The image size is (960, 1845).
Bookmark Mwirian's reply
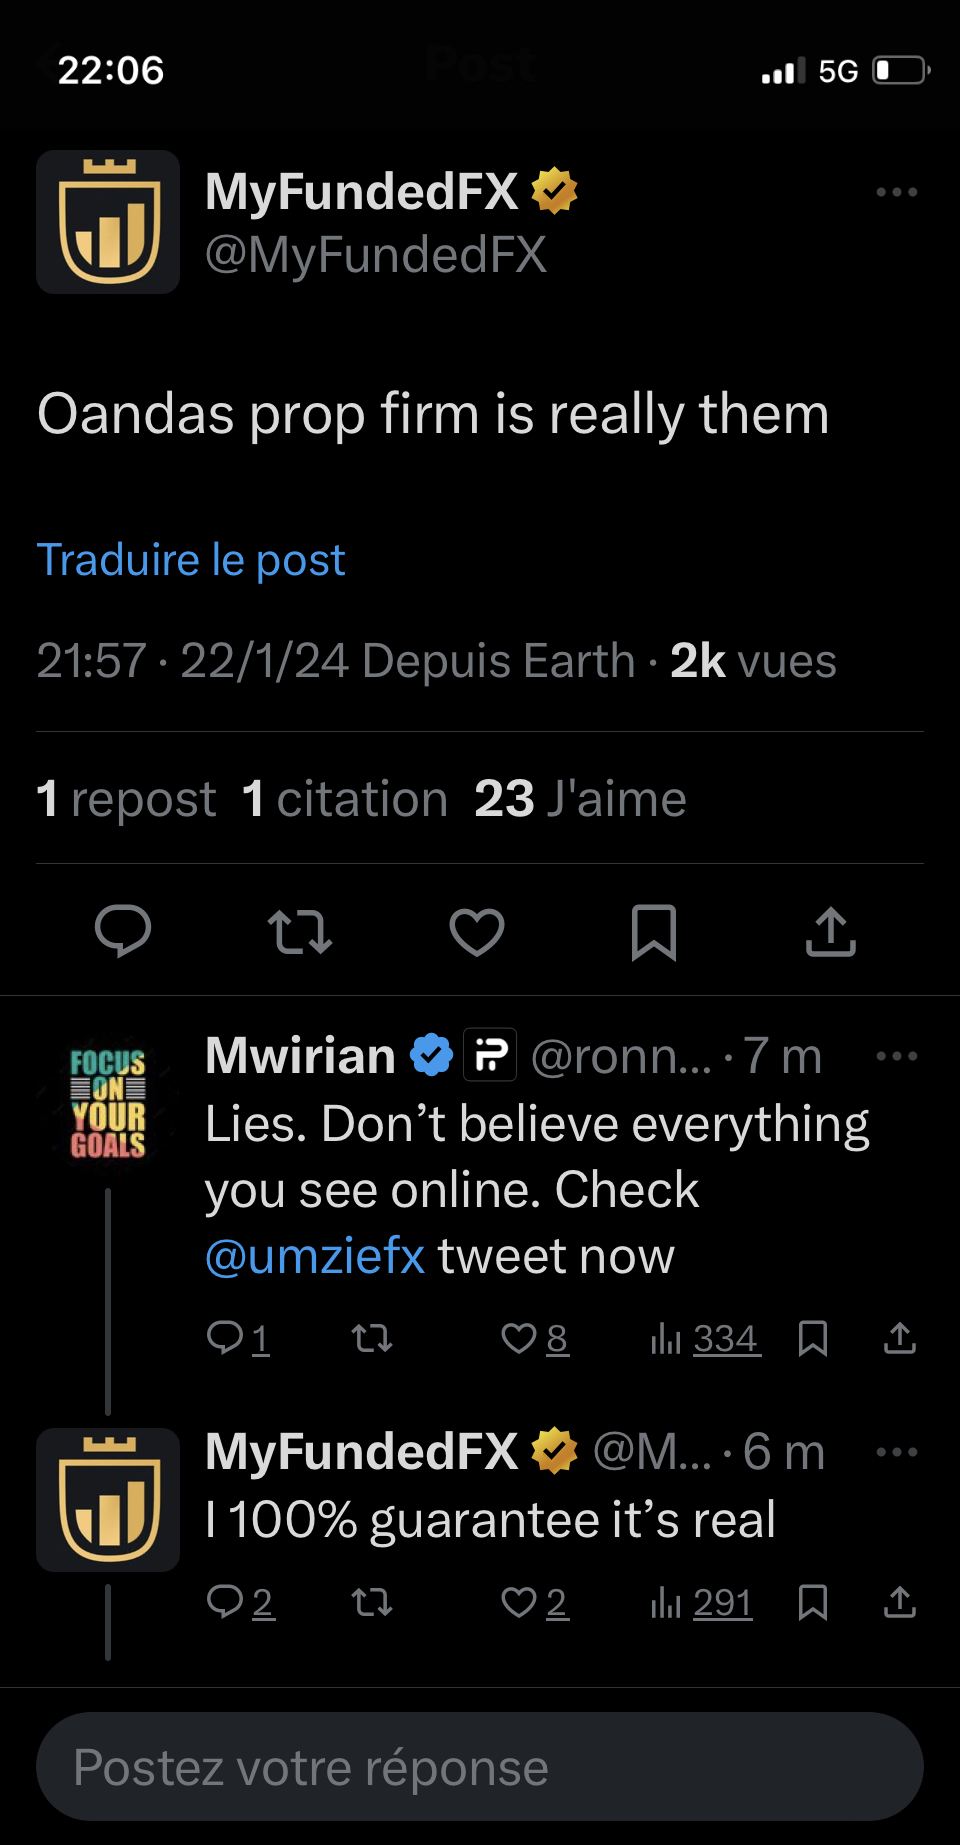pyautogui.click(x=813, y=1338)
